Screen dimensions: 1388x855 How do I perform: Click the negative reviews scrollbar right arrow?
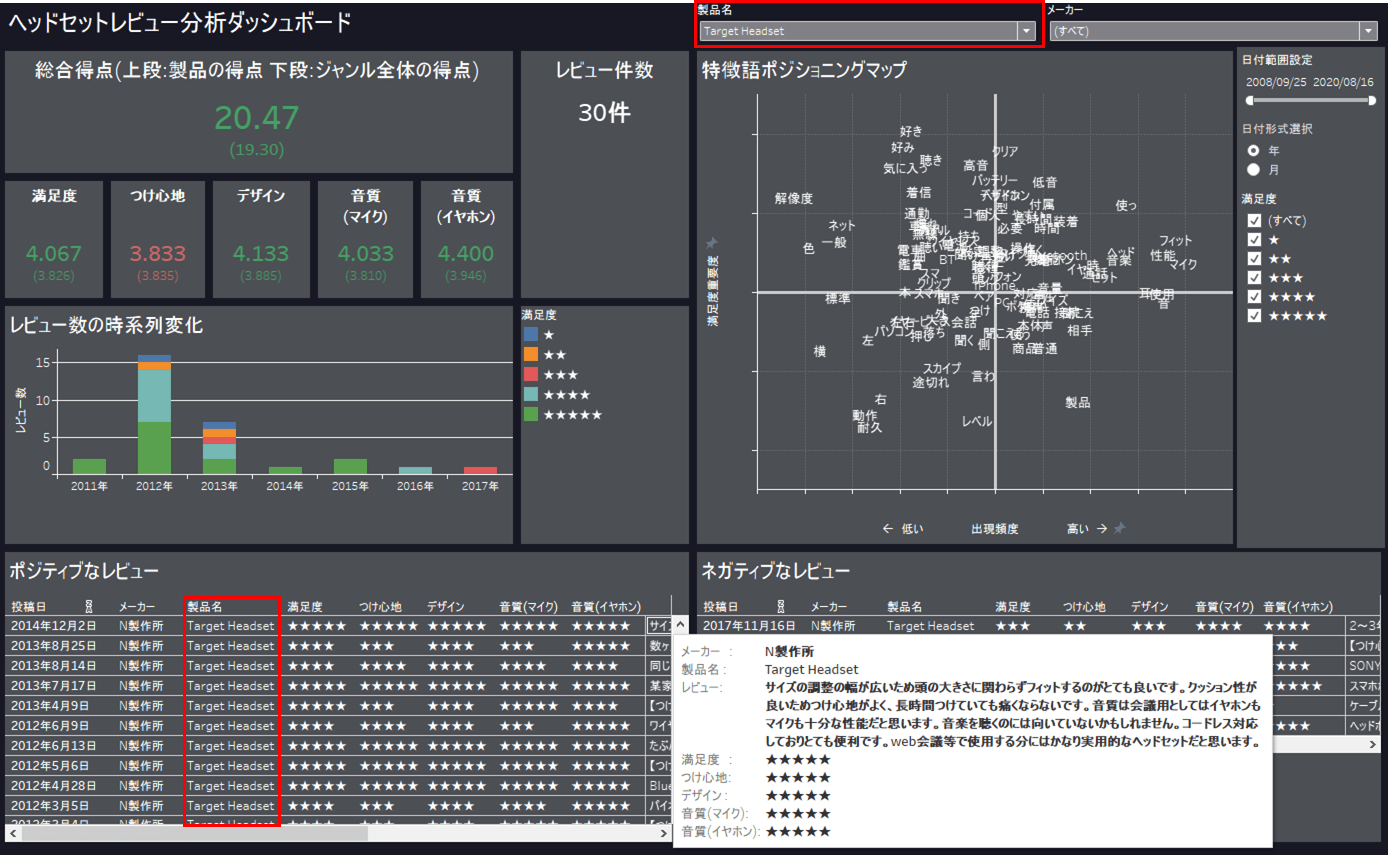tap(1372, 745)
